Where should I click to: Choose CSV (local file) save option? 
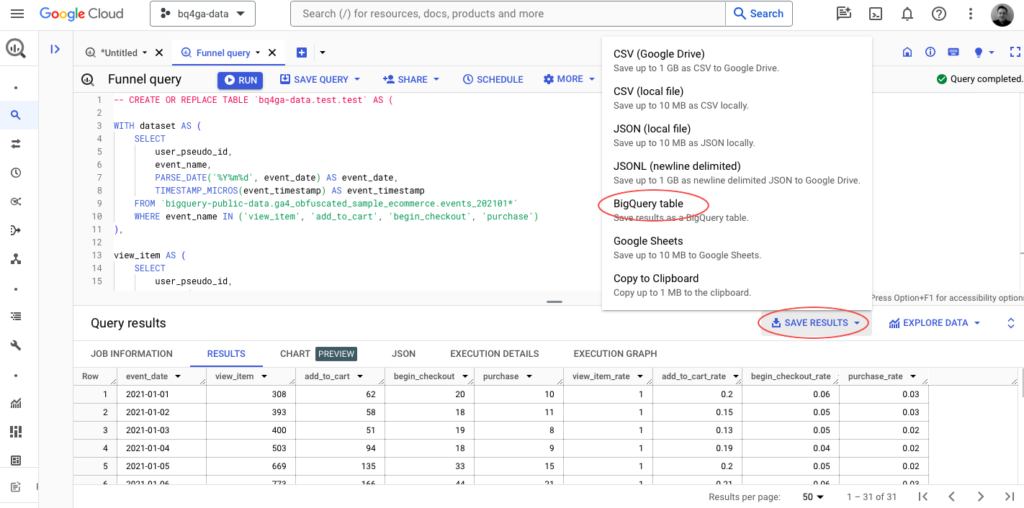737,97
